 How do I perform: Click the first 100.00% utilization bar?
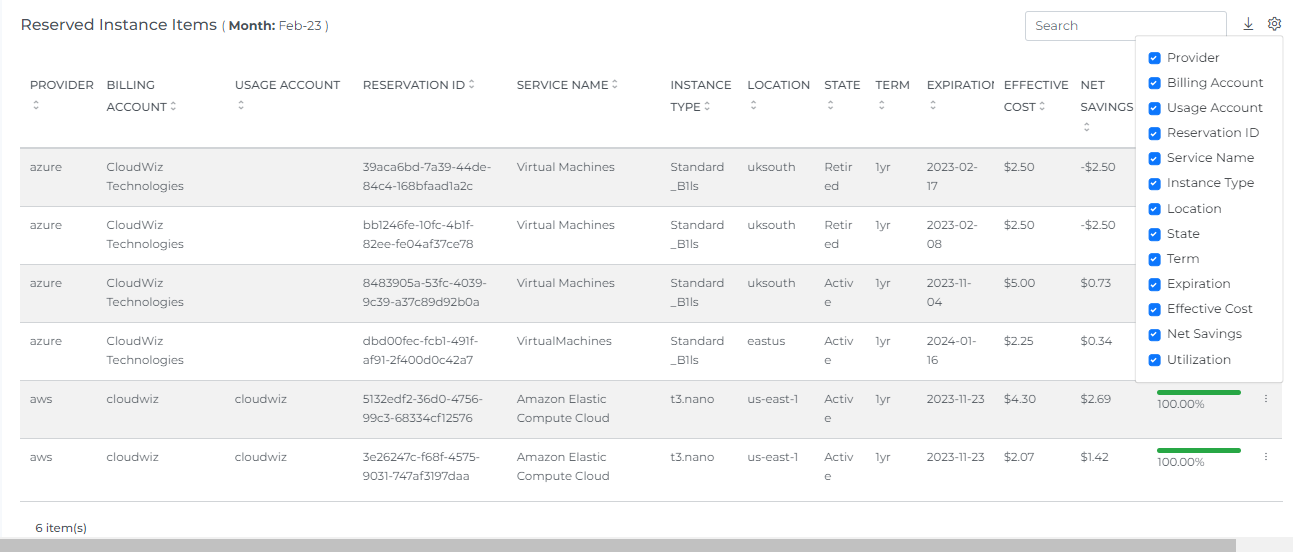tap(1198, 393)
